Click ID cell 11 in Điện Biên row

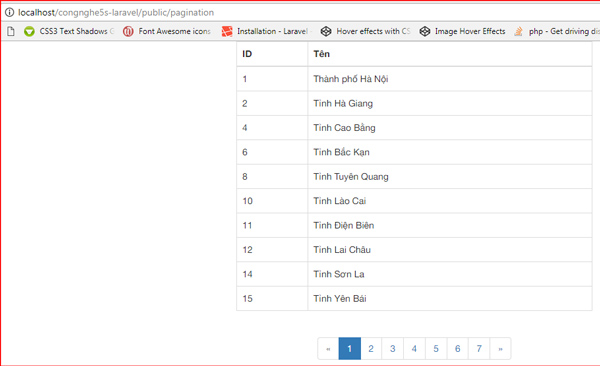tap(272, 225)
